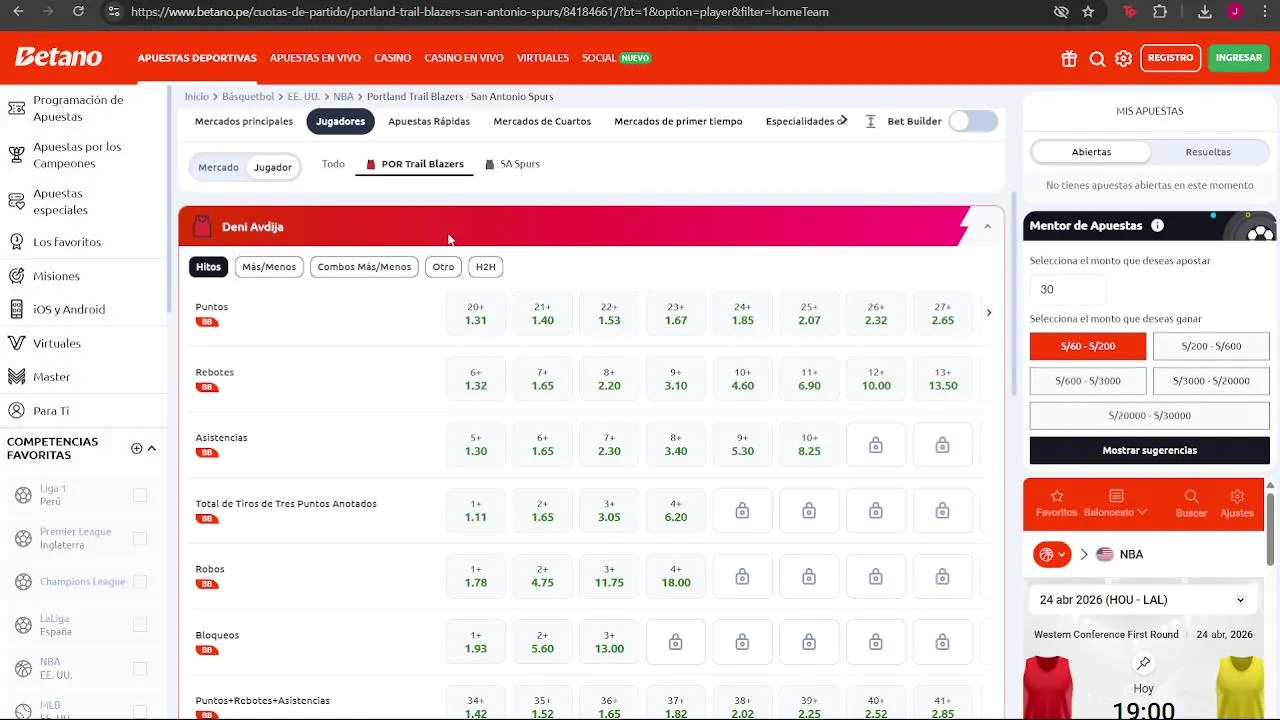Go to Básquetbol in the breadcrumb
The width and height of the screenshot is (1280, 720).
pos(248,97)
